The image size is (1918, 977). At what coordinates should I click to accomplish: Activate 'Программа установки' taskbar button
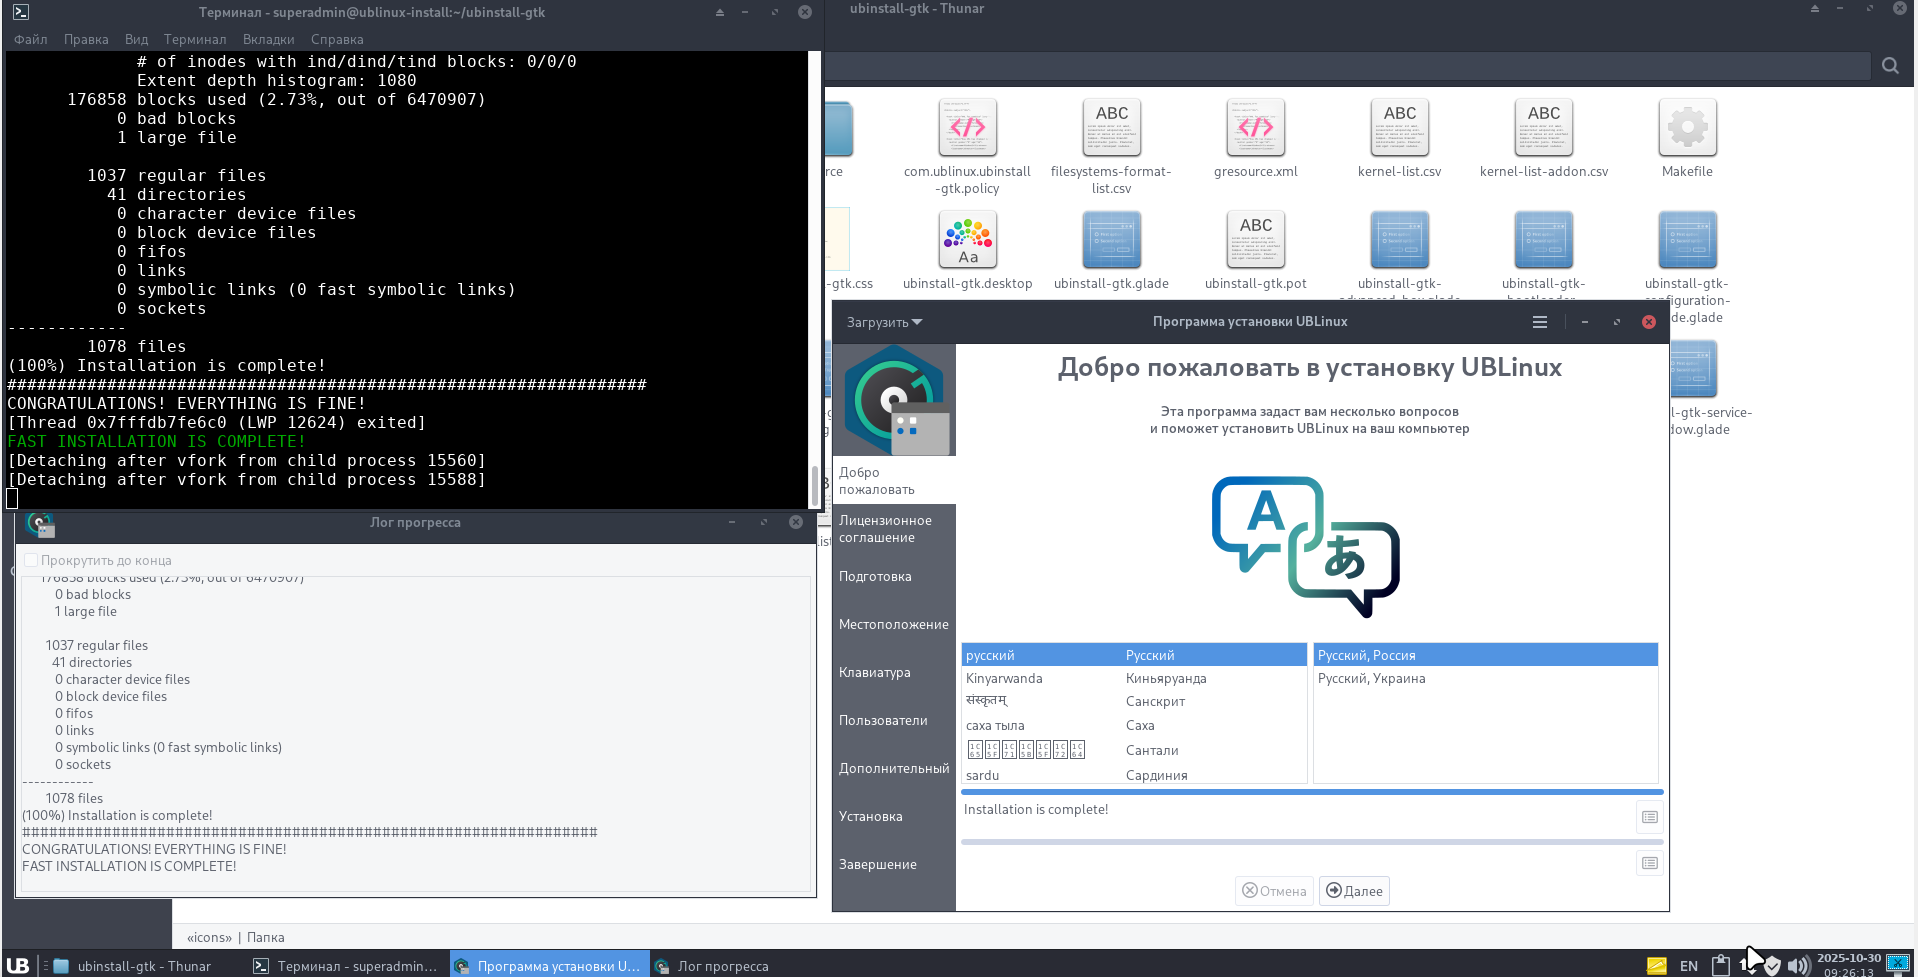click(549, 966)
